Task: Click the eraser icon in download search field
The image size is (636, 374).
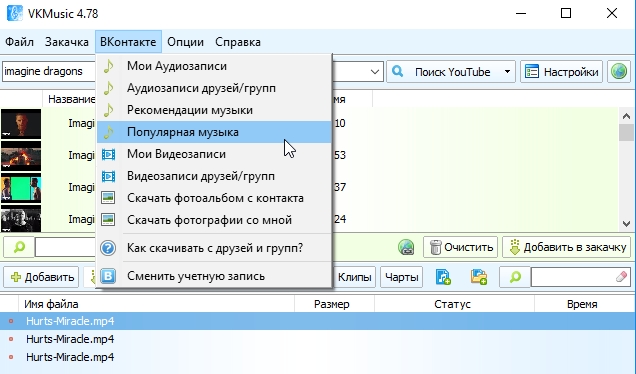Action: click(621, 277)
